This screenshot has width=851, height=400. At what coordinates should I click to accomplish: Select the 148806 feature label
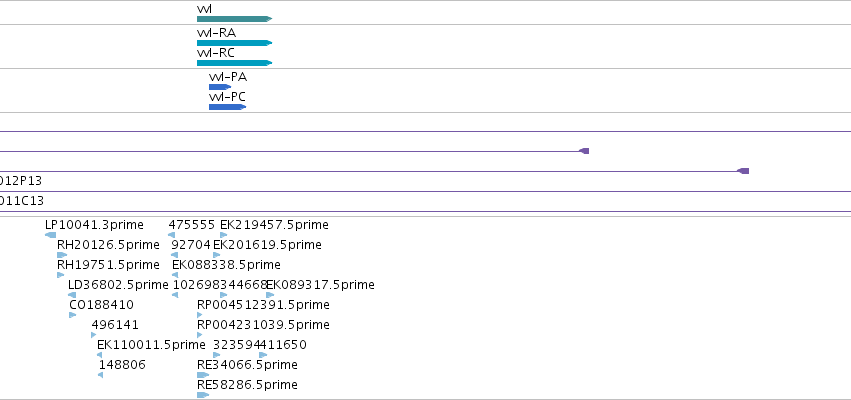(x=122, y=365)
